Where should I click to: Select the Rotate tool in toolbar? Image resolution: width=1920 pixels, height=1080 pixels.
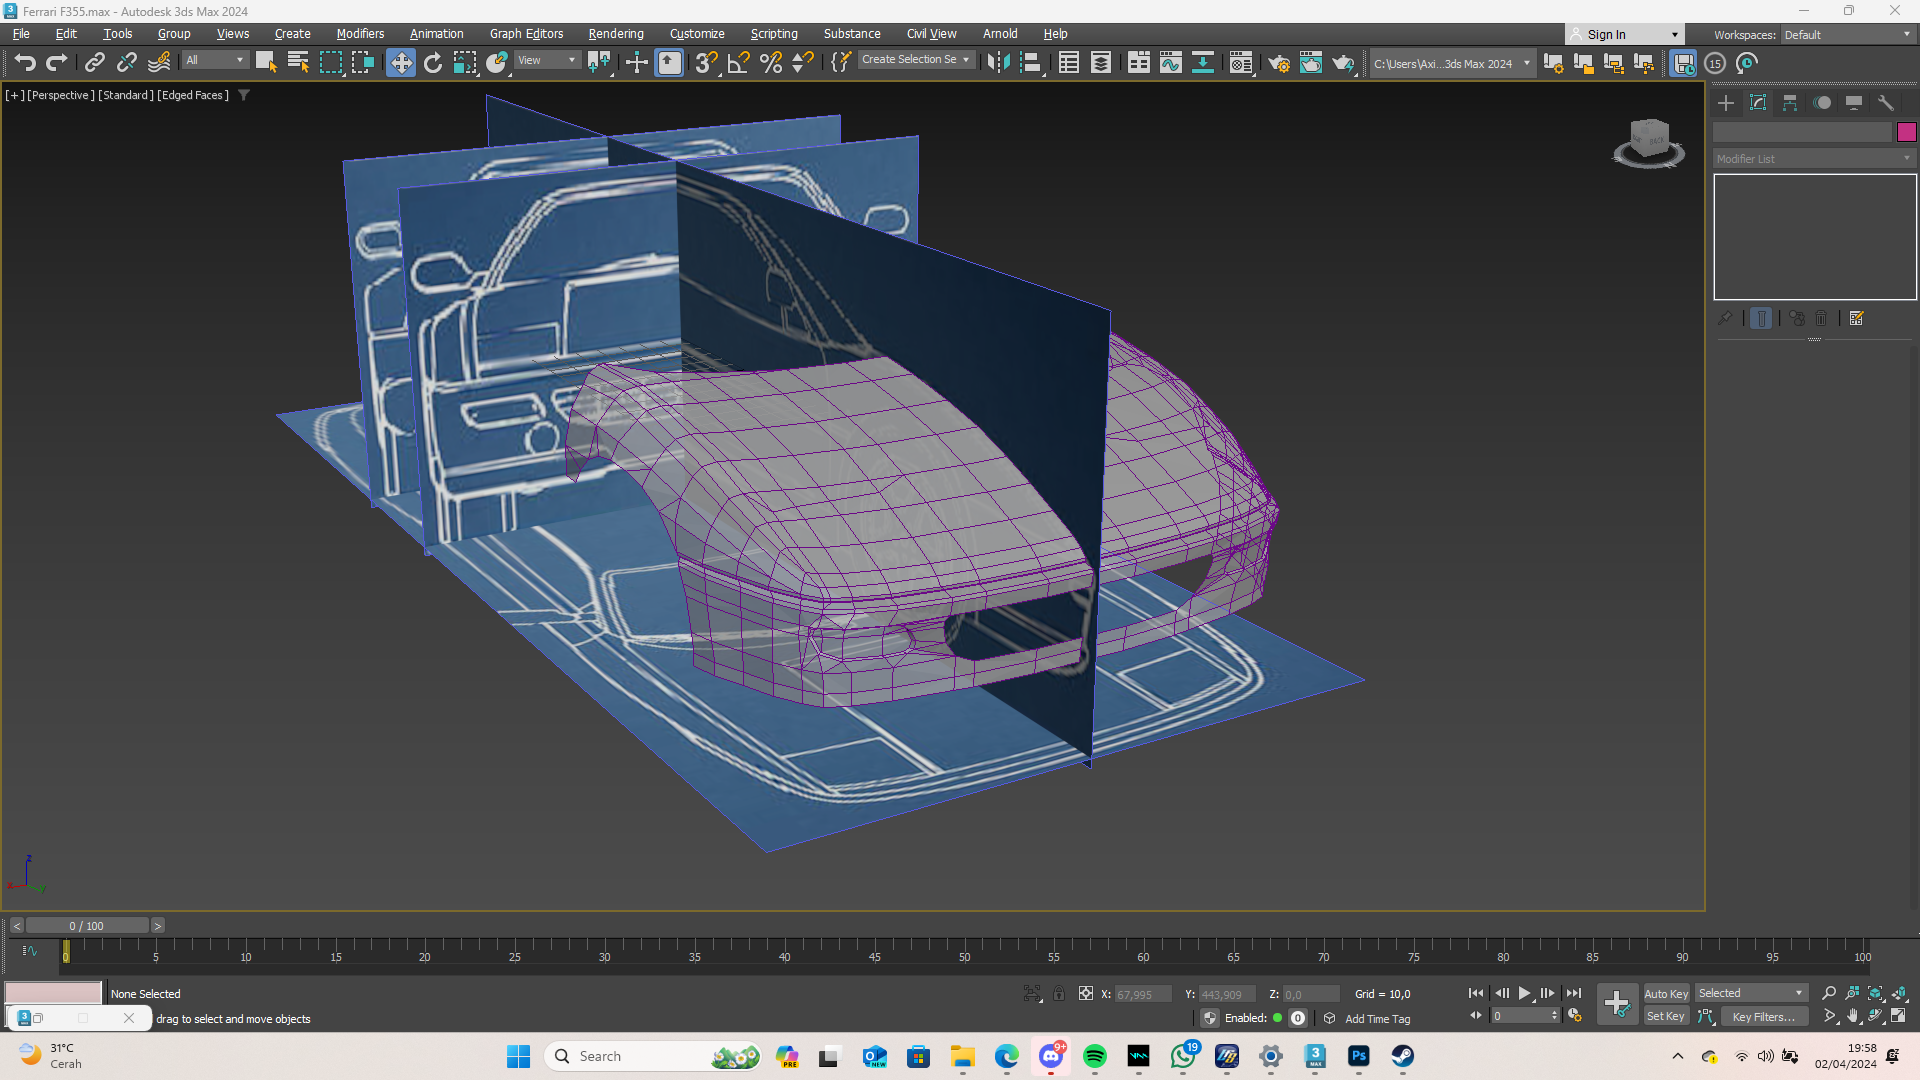point(433,63)
